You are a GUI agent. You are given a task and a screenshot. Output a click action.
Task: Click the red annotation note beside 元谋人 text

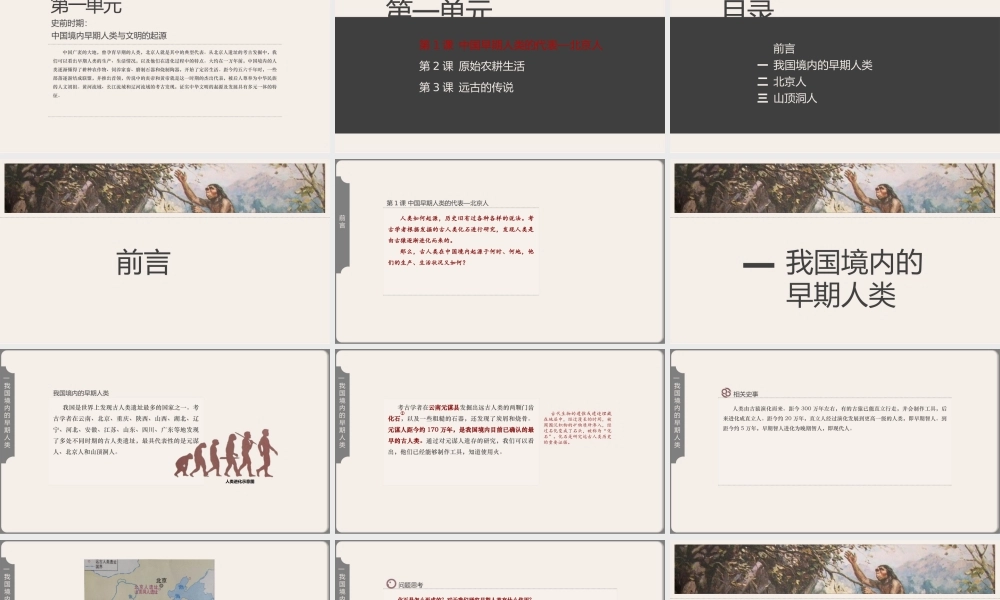click(578, 427)
